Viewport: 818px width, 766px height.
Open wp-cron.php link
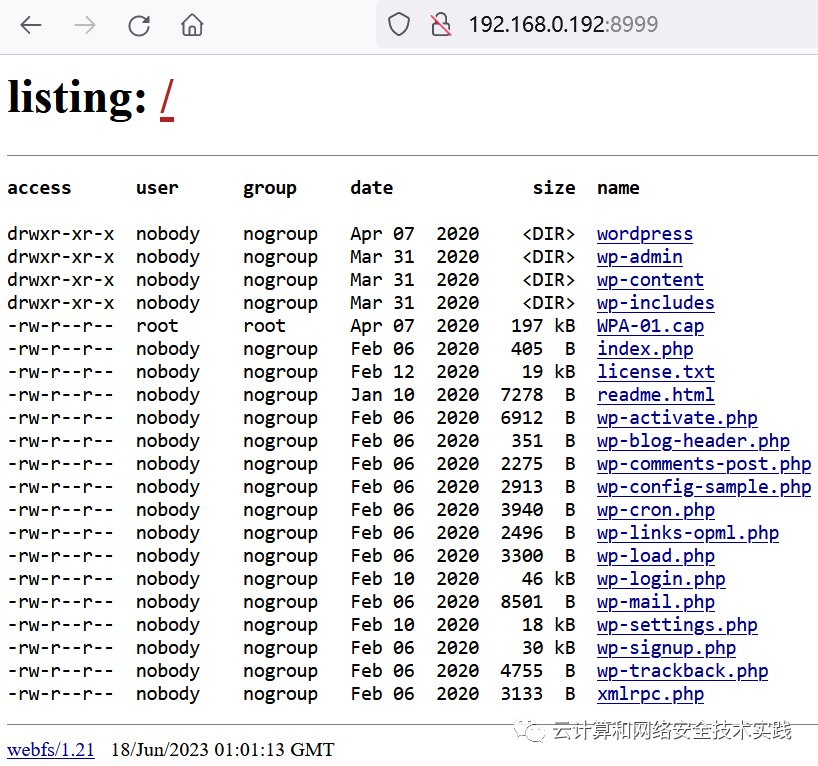pos(656,510)
